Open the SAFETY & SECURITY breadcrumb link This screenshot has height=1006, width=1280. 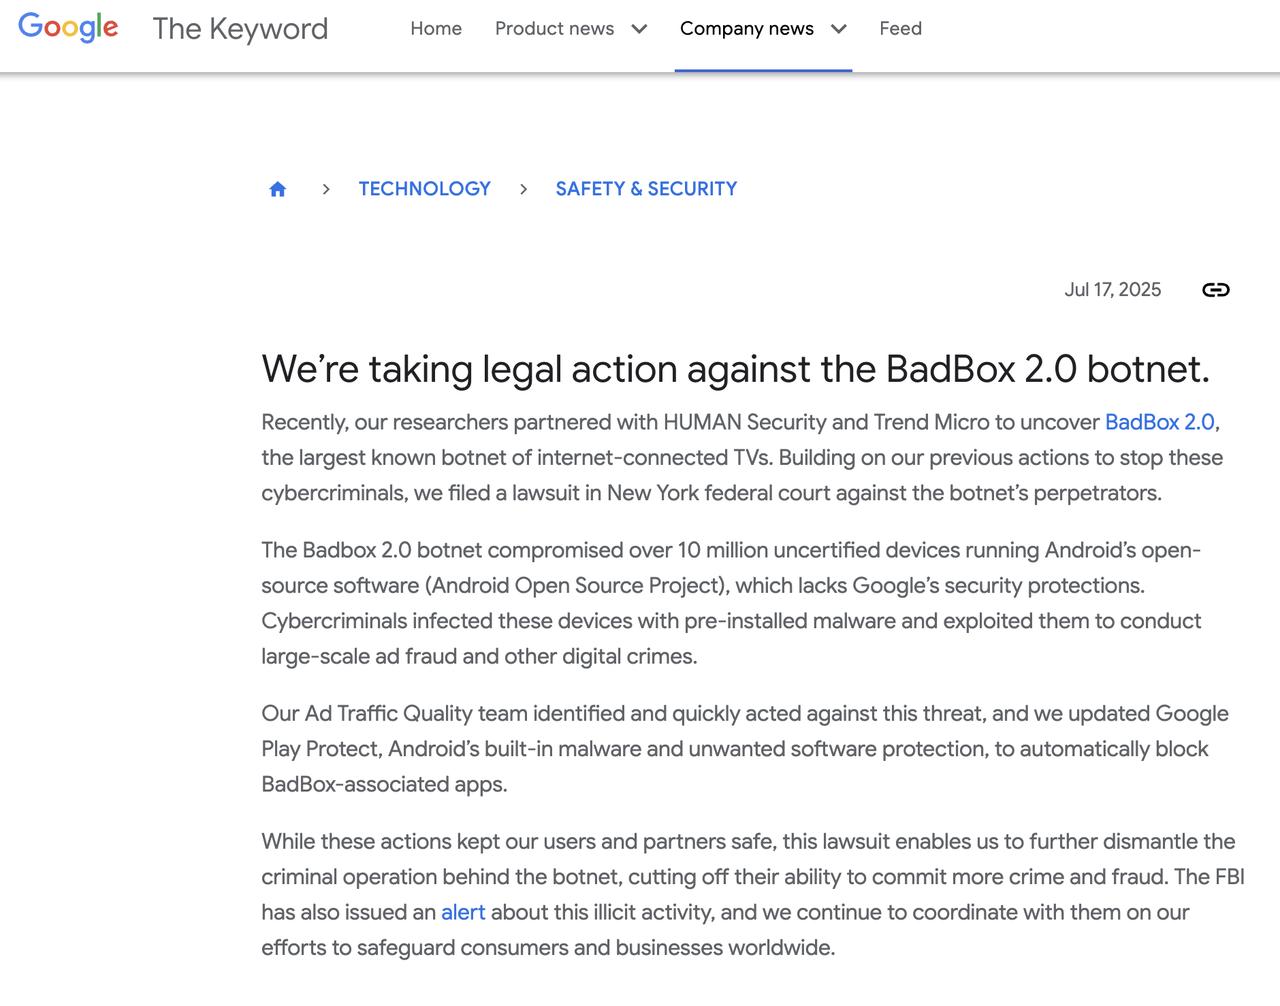click(x=646, y=189)
